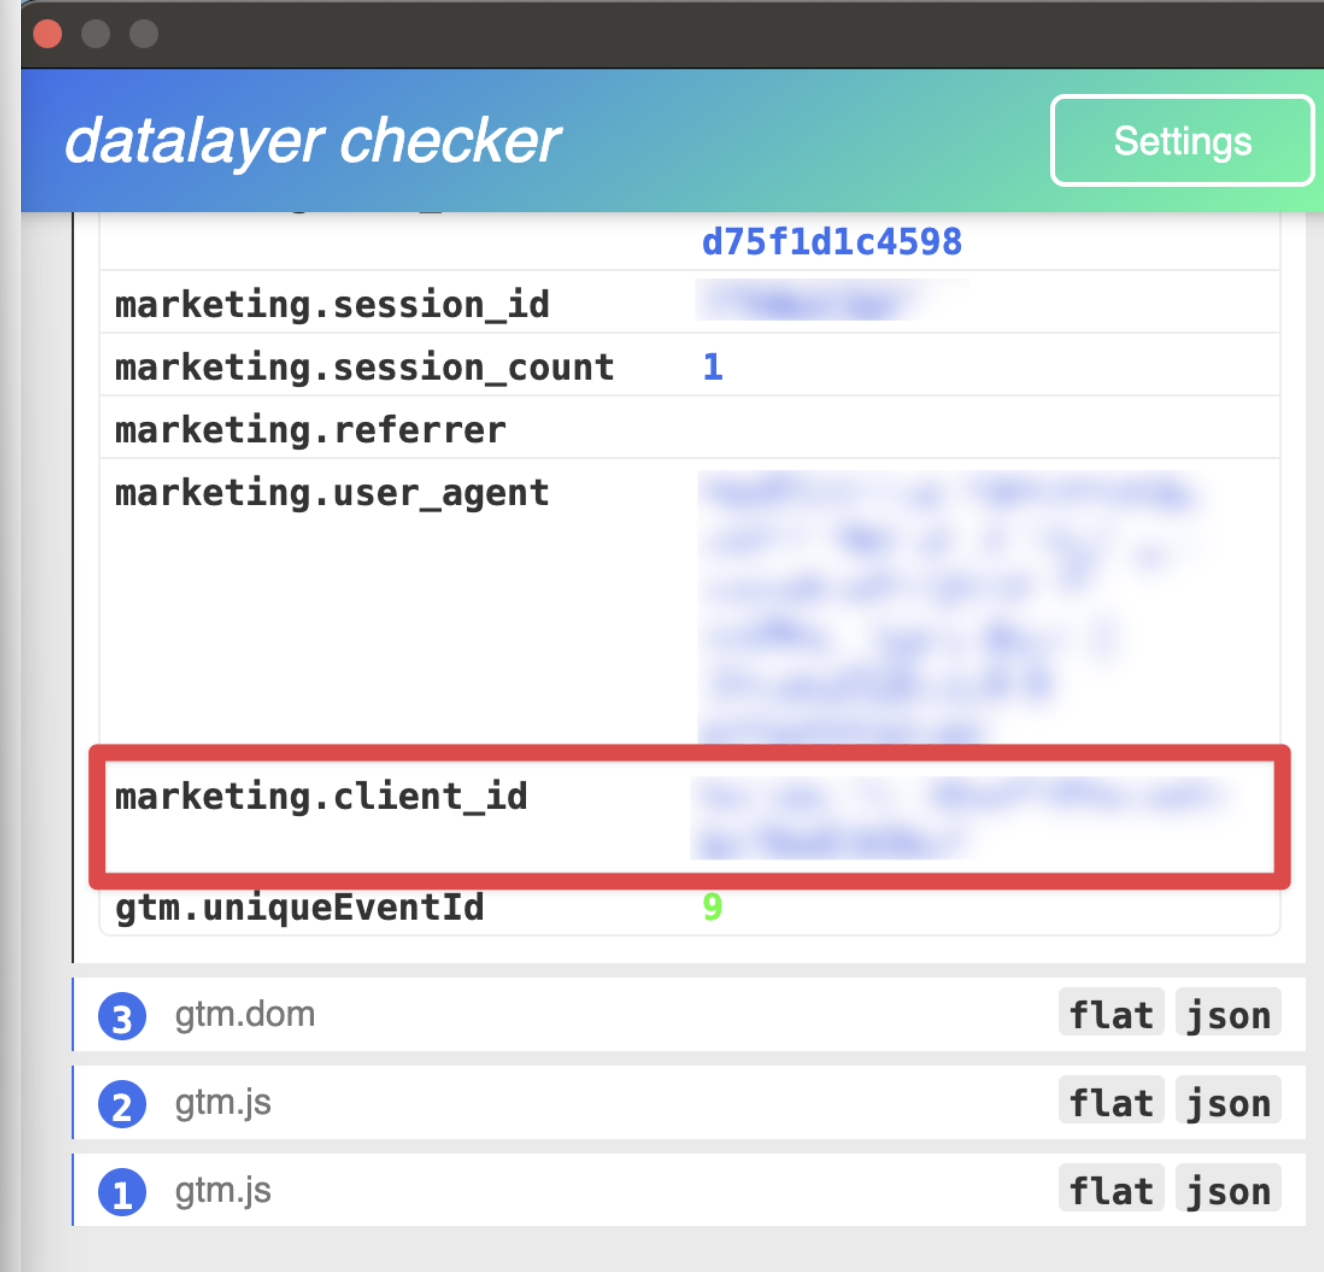Click the number 1 event badge

tap(122, 1193)
